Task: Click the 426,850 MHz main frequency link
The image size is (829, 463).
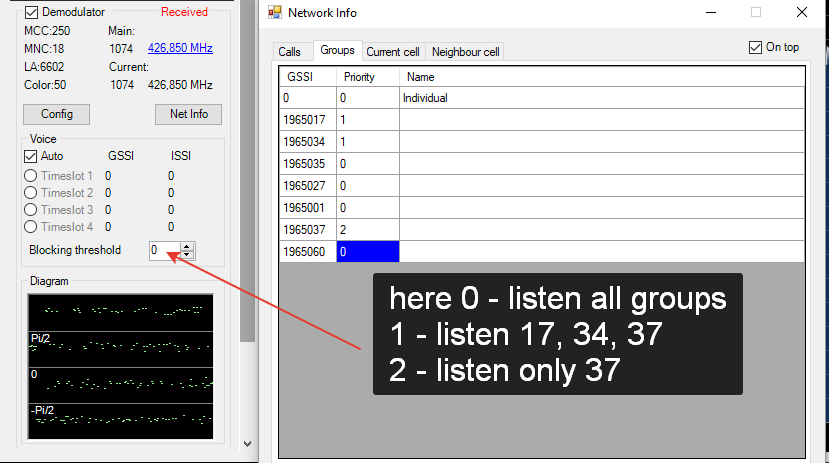Action: tap(180, 47)
